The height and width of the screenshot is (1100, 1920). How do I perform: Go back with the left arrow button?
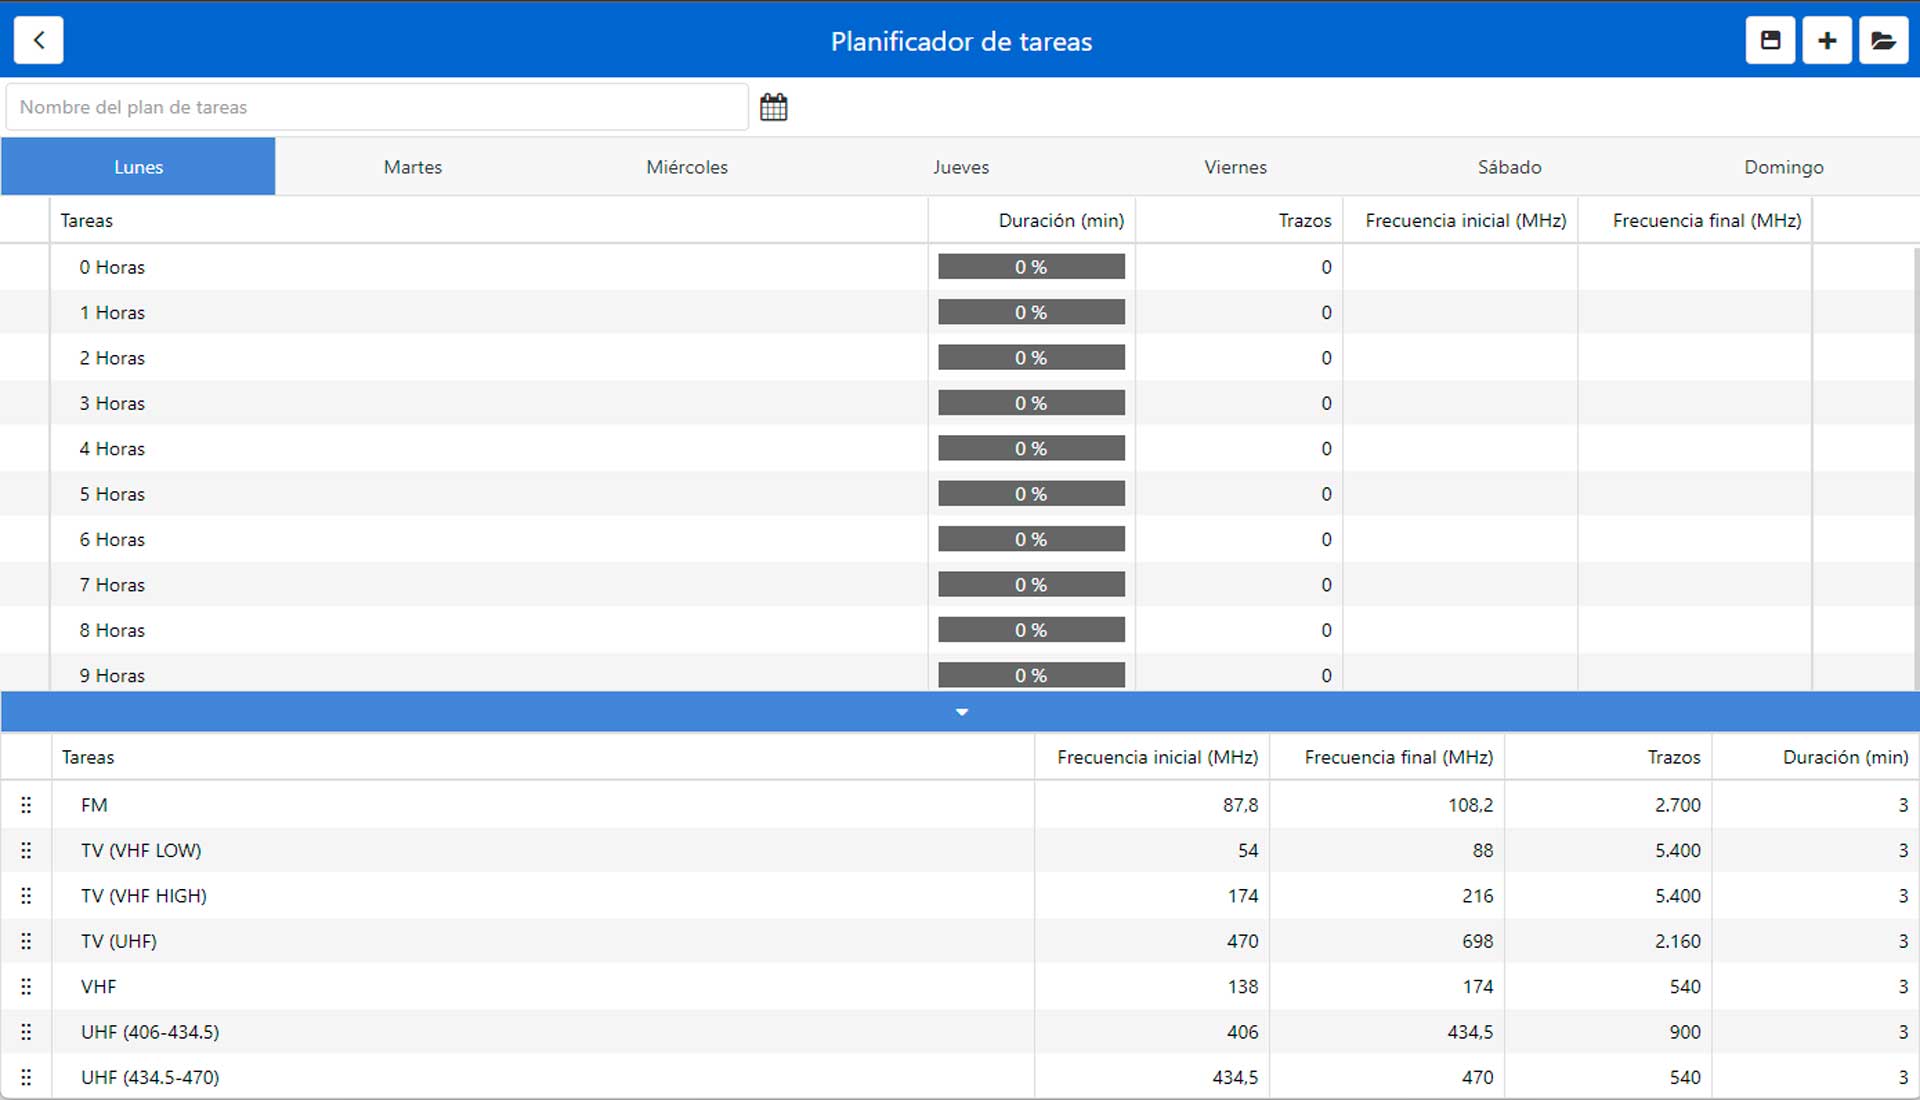[39, 40]
